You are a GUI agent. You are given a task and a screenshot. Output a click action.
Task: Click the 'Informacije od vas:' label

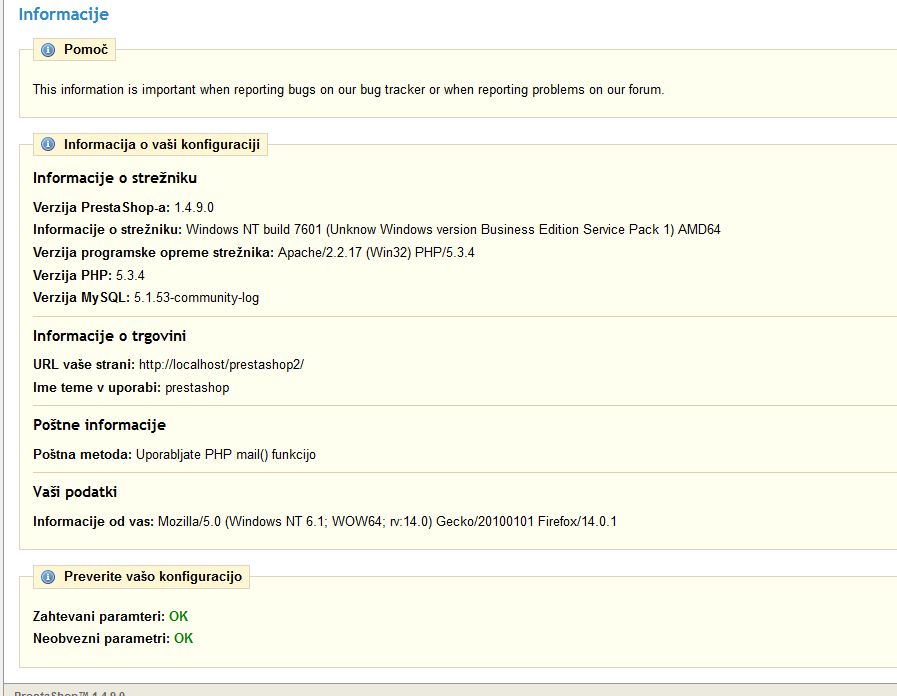coord(93,522)
